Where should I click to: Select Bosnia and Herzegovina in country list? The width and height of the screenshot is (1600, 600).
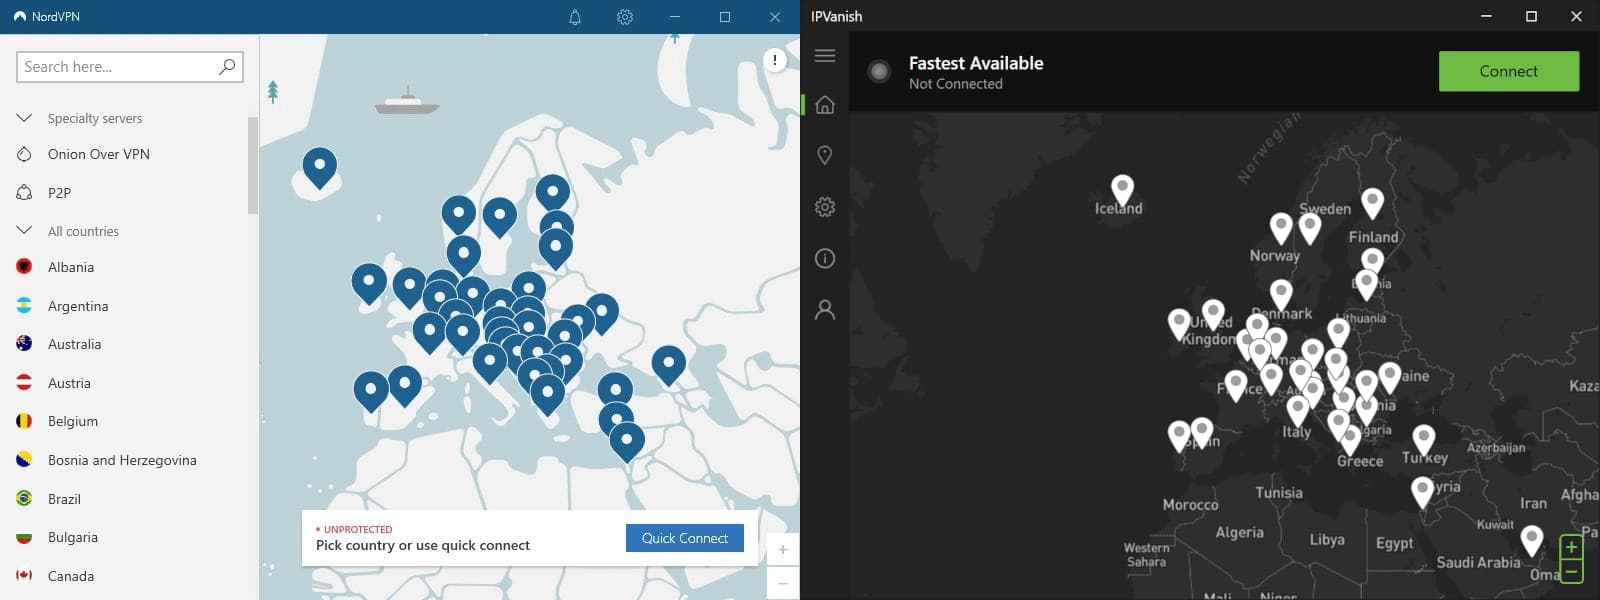[122, 460]
